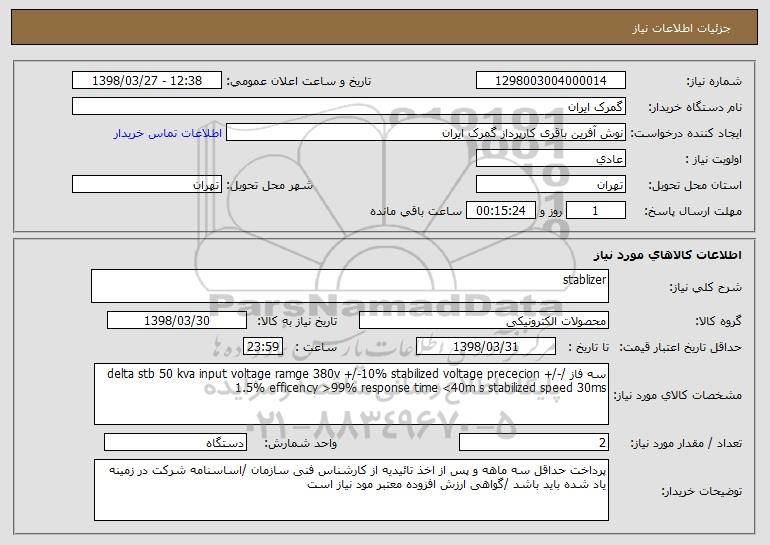The image size is (770, 545).
Task: Click the label تاریخ و ساعت اعلان عمومی
Action: [299, 81]
